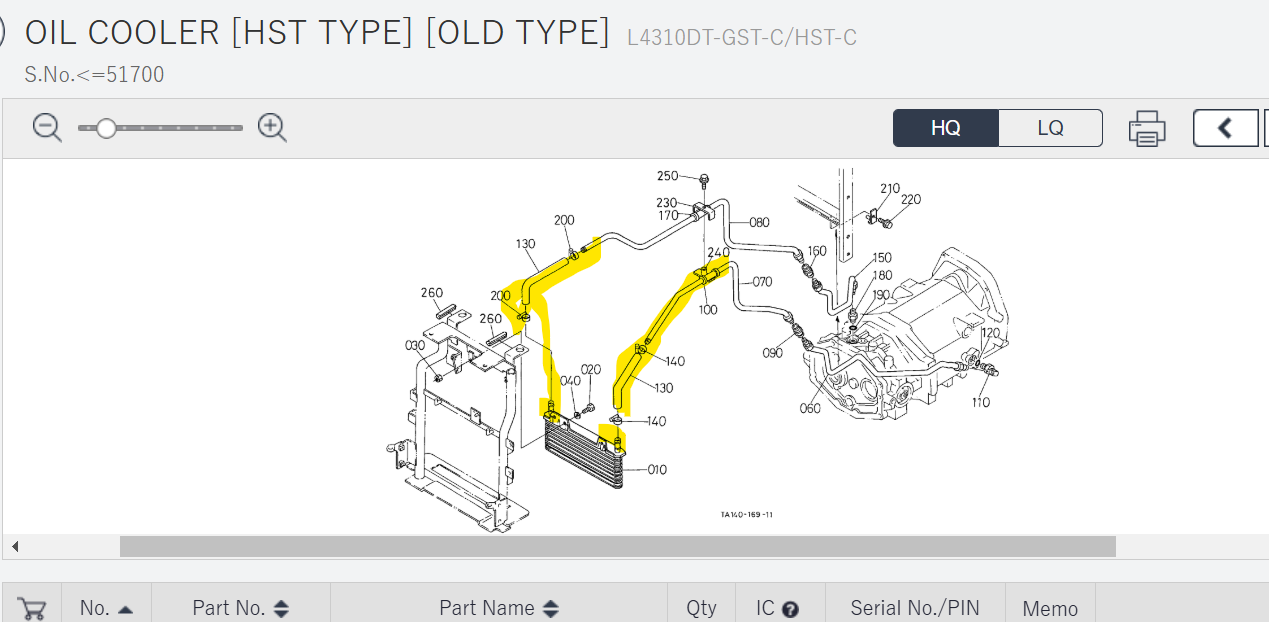Switch diagram to LQ quality
Viewport: 1269px width, 622px height.
tap(1050, 128)
